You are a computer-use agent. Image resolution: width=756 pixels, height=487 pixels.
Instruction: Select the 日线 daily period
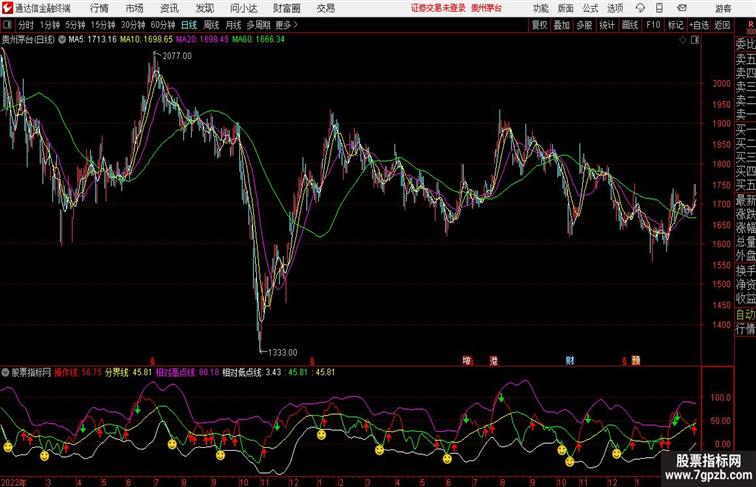pyautogui.click(x=189, y=25)
